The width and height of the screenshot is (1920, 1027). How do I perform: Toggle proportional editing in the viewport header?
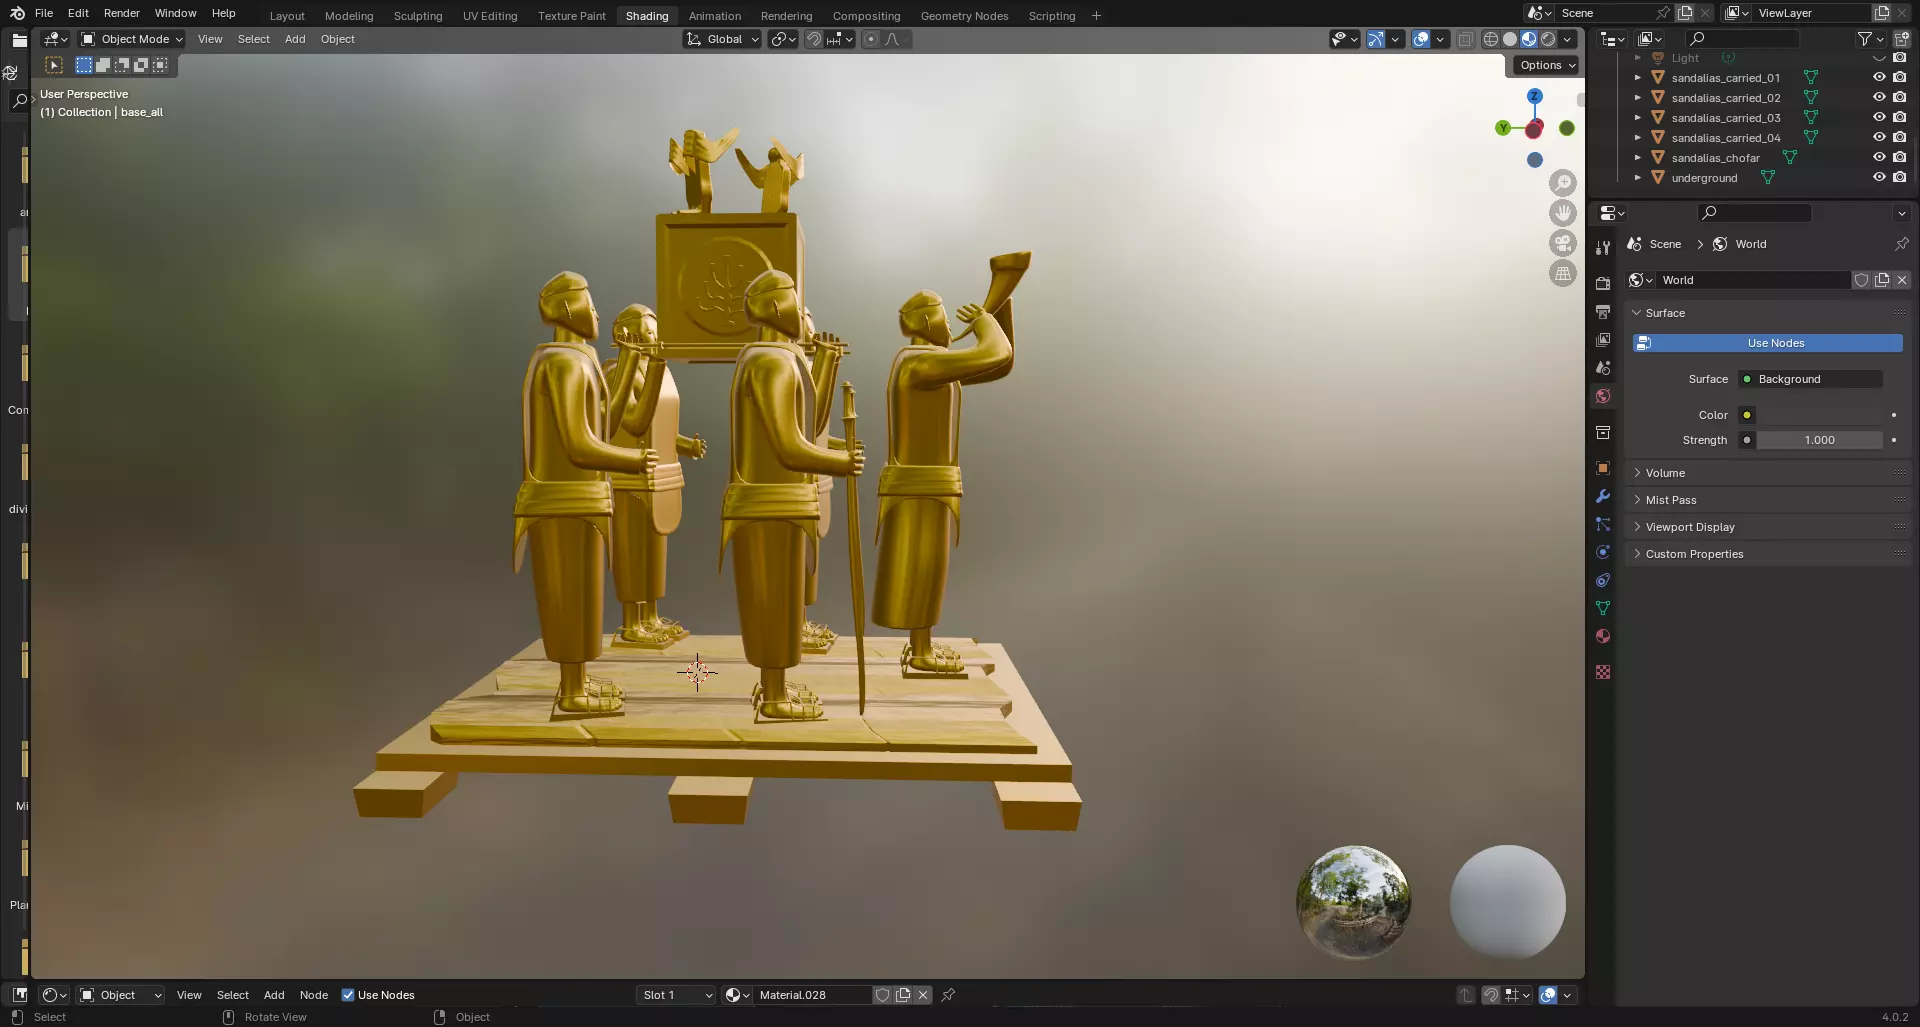pyautogui.click(x=870, y=39)
